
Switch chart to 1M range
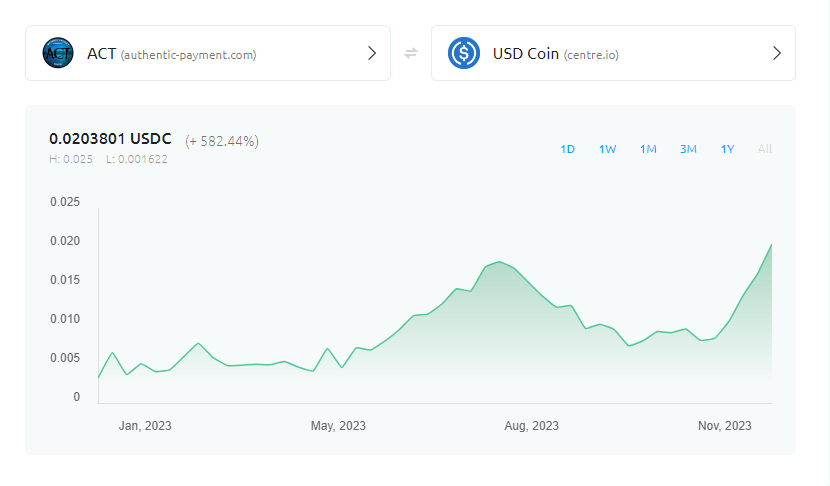tap(648, 149)
